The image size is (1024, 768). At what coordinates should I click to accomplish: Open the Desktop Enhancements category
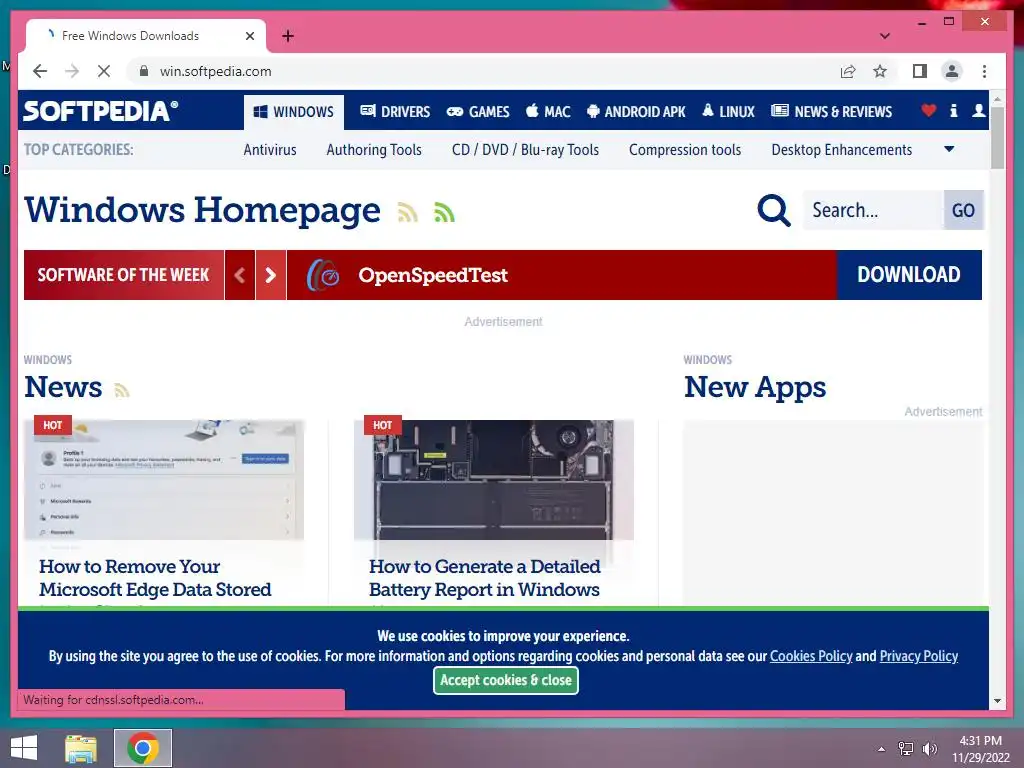[842, 150]
